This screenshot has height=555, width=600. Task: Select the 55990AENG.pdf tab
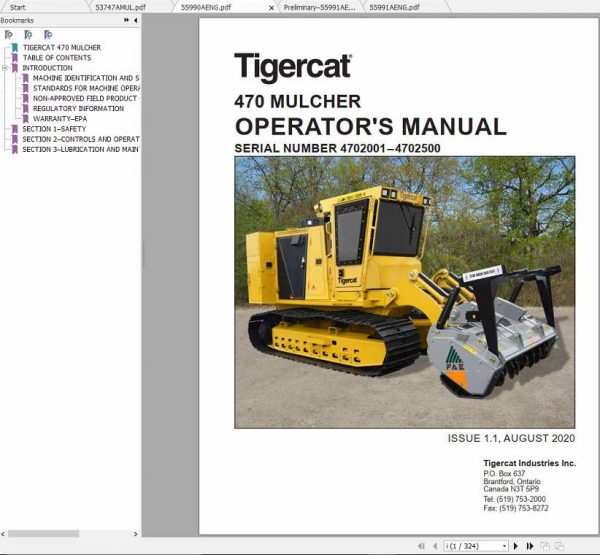pyautogui.click(x=206, y=7)
